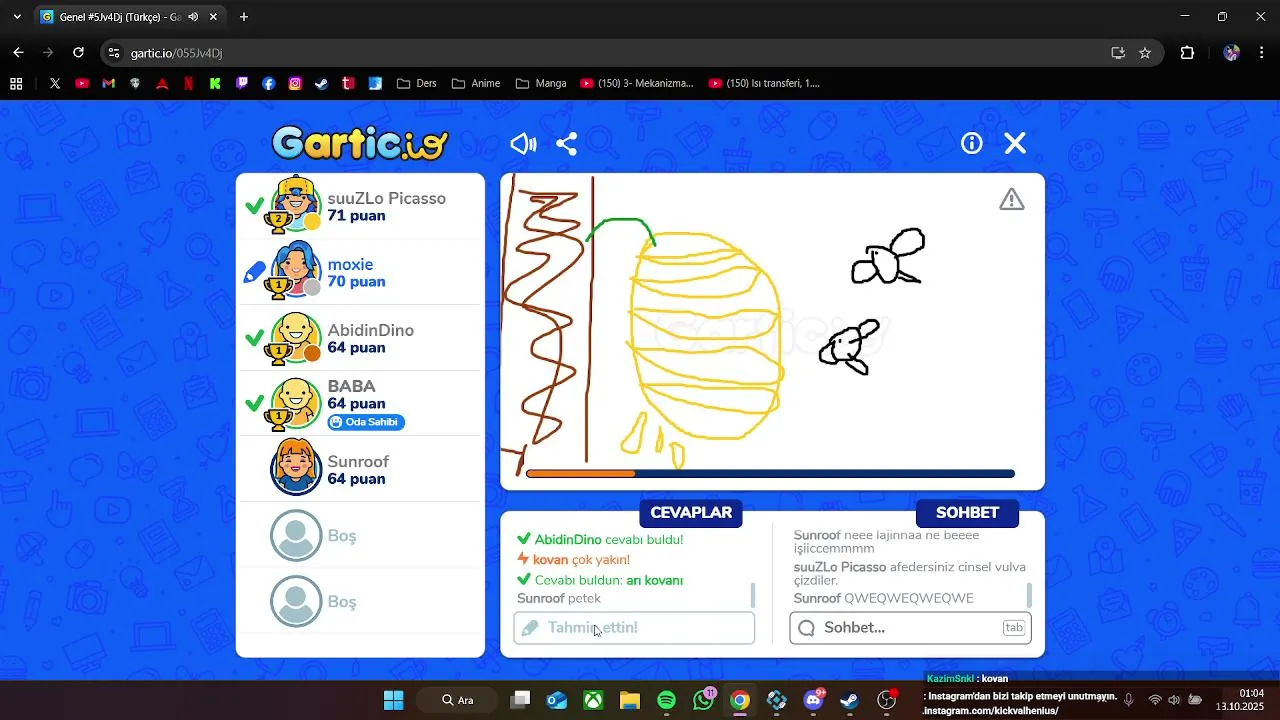Mute the tab audio indicator

click(x=193, y=17)
